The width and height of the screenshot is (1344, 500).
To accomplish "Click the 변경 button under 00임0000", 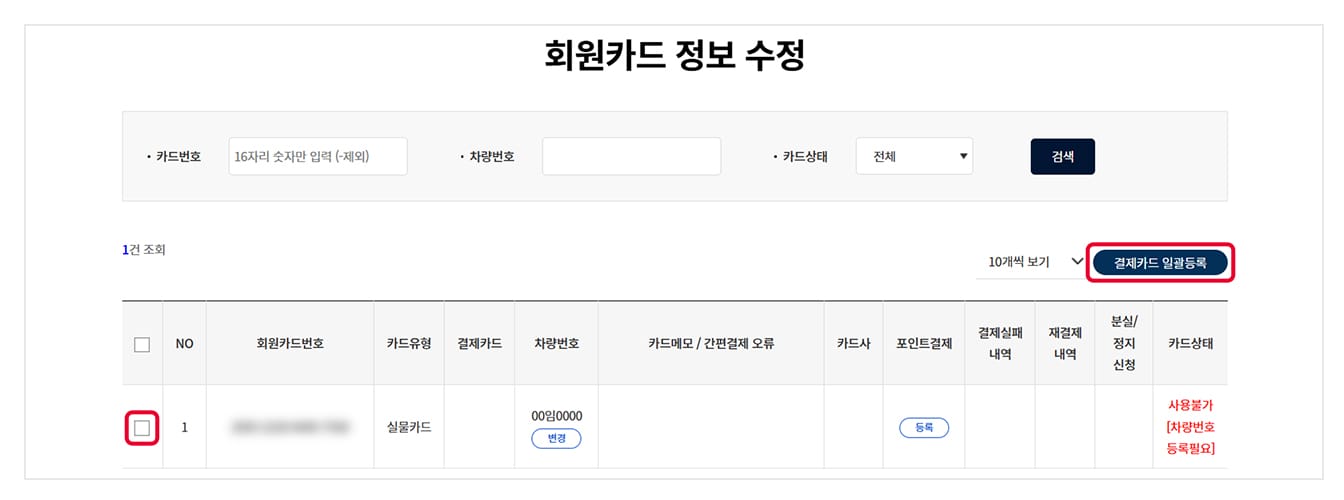I will coord(556,439).
